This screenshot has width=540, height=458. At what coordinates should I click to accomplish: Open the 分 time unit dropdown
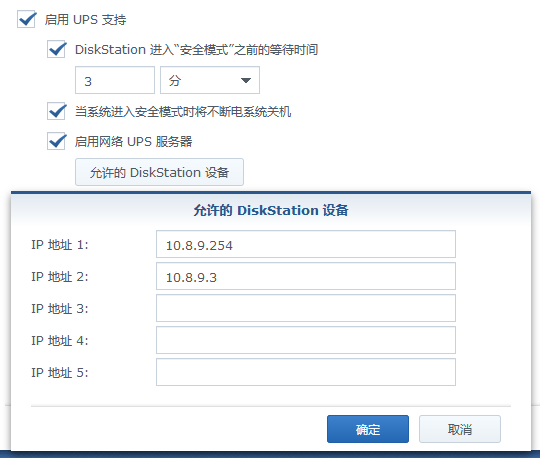coord(210,80)
